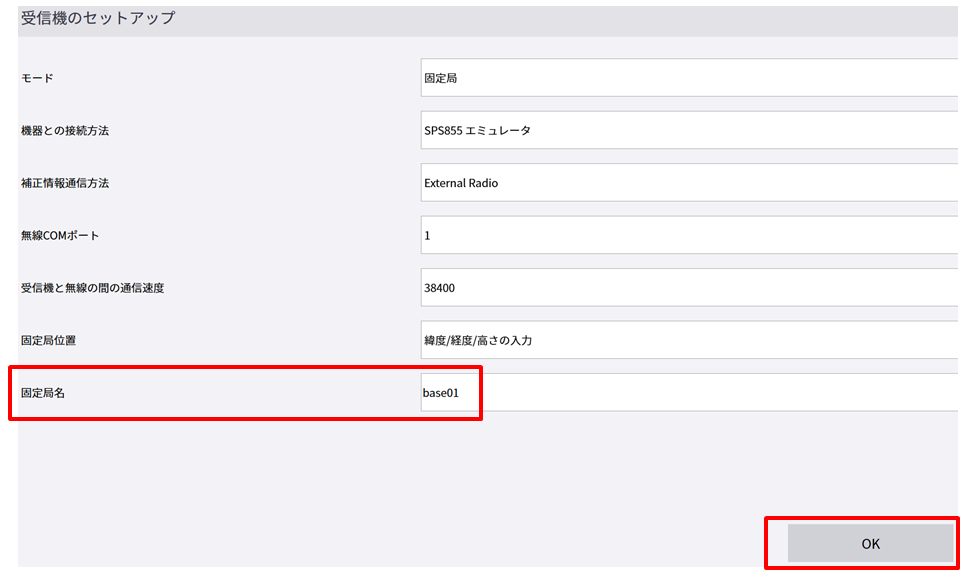Click the 固定局位置 label
The image size is (967, 575).
[48, 340]
